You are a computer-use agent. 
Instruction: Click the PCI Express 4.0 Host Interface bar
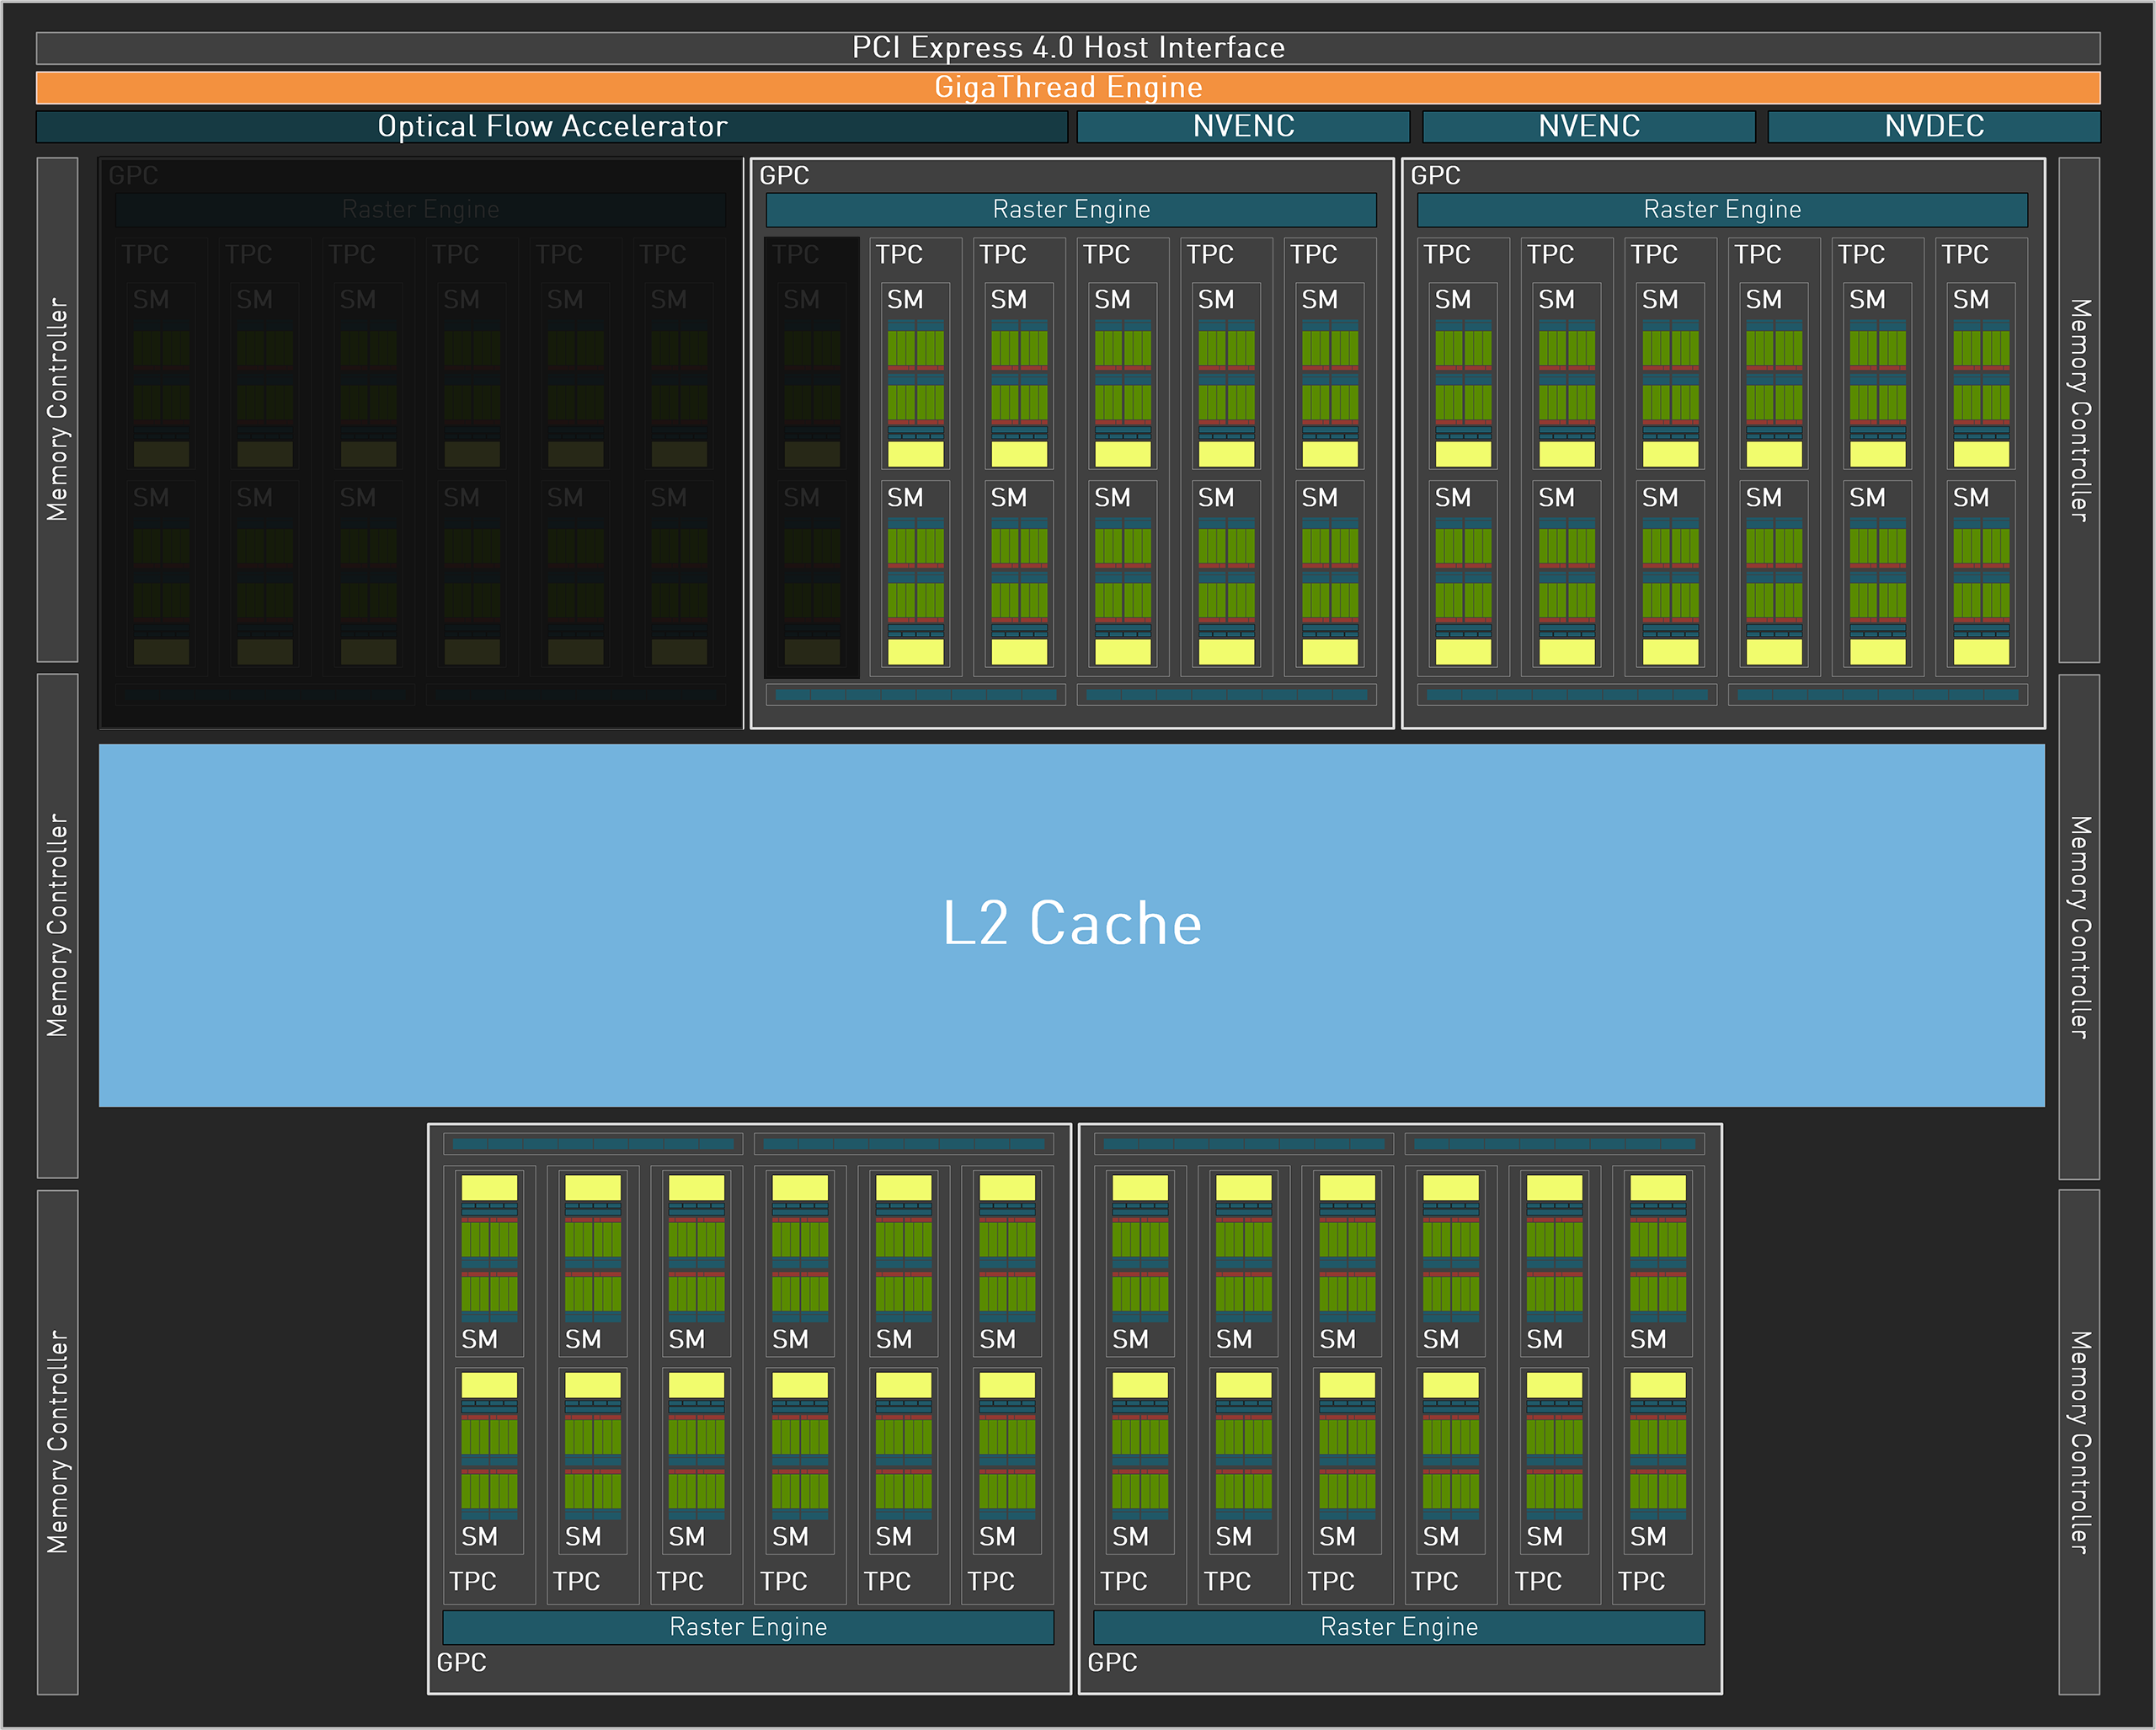click(x=1068, y=48)
